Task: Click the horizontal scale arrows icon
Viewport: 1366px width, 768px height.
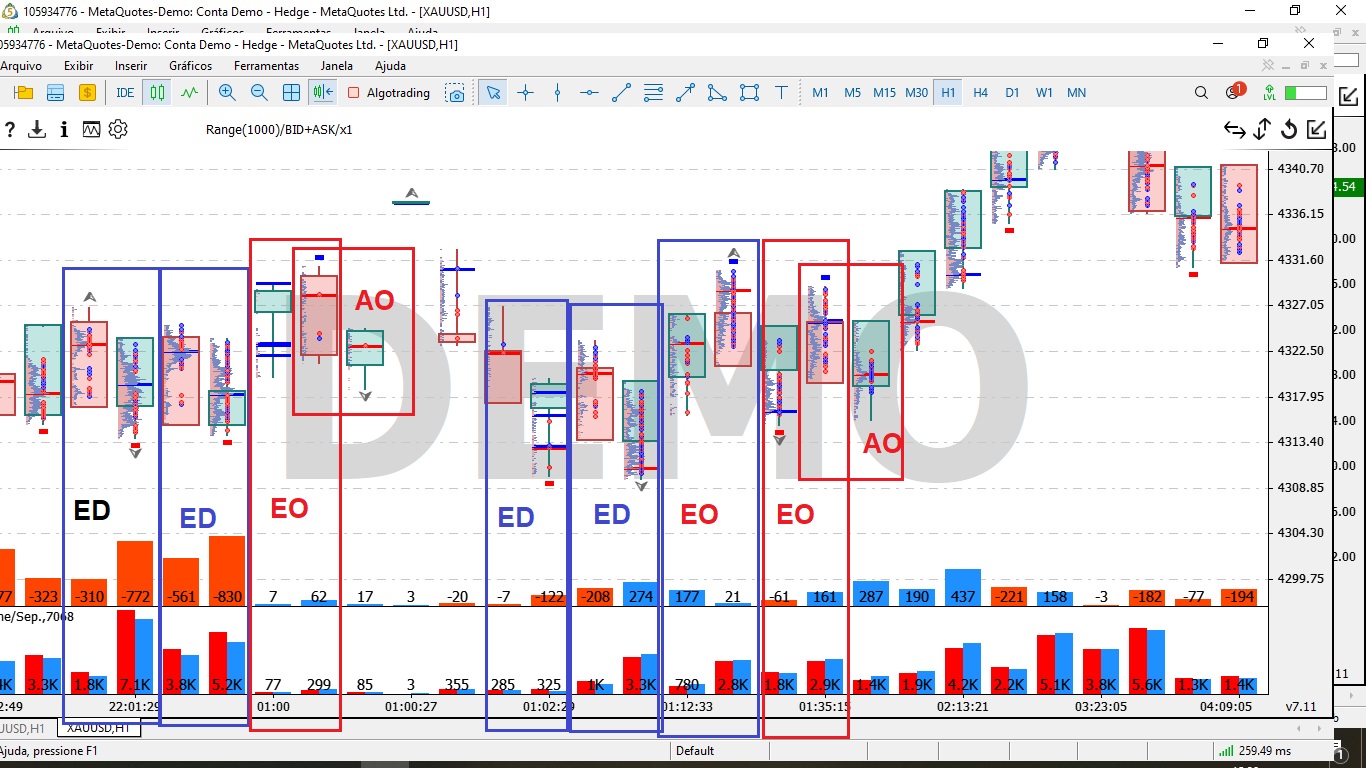Action: pos(1235,130)
